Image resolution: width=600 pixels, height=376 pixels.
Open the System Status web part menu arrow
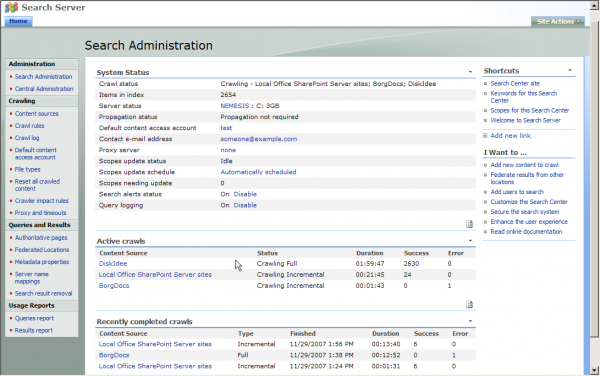(x=470, y=72)
